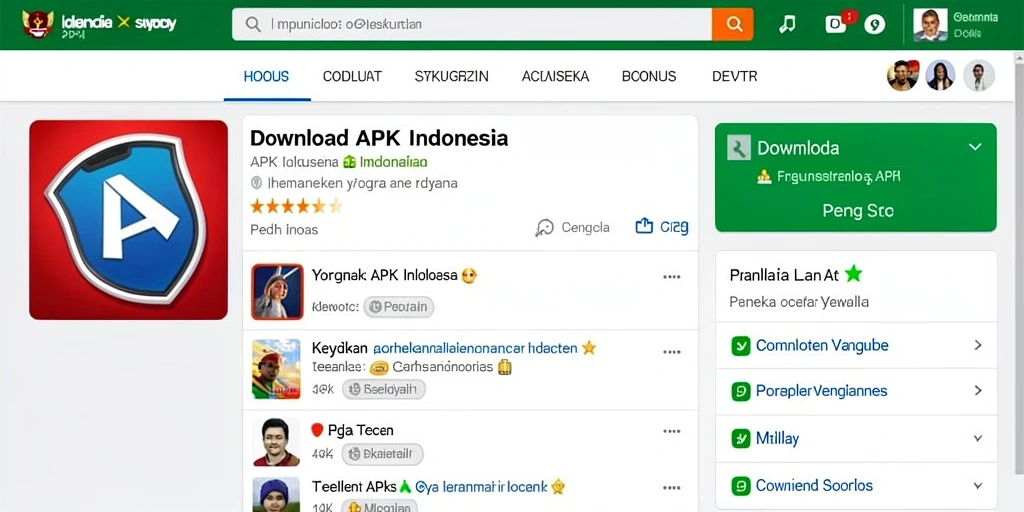Click the third circular avatar below header
The image size is (1024, 512).
(978, 75)
